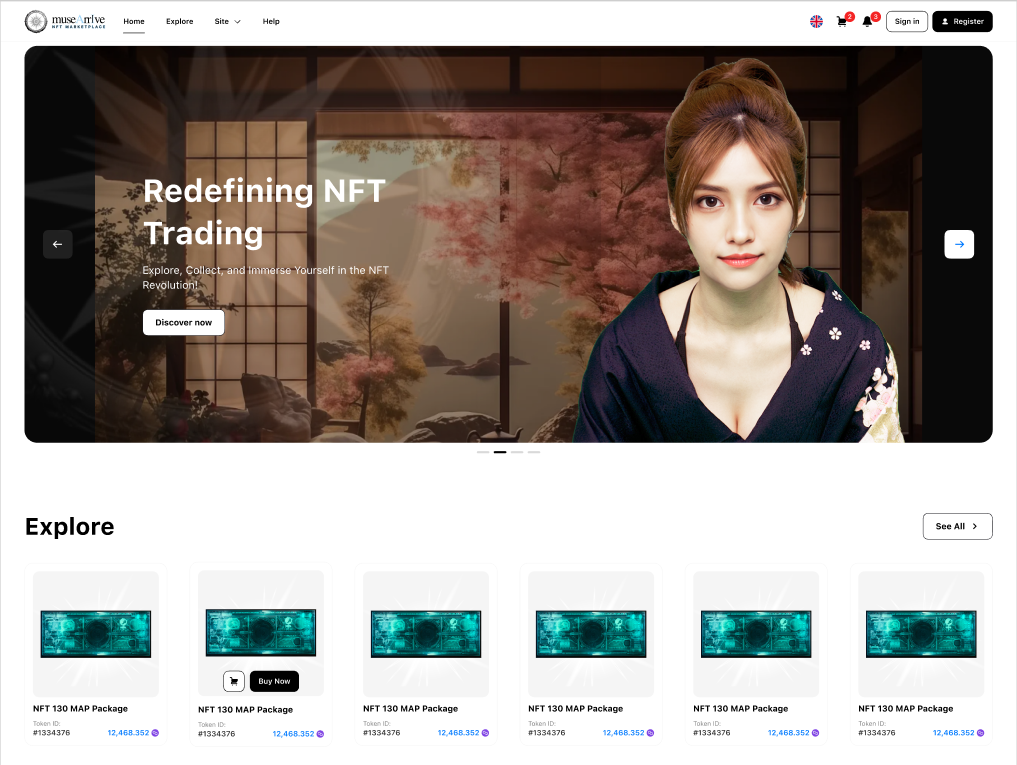
Task: Open the Explore nav item
Action: pos(180,21)
